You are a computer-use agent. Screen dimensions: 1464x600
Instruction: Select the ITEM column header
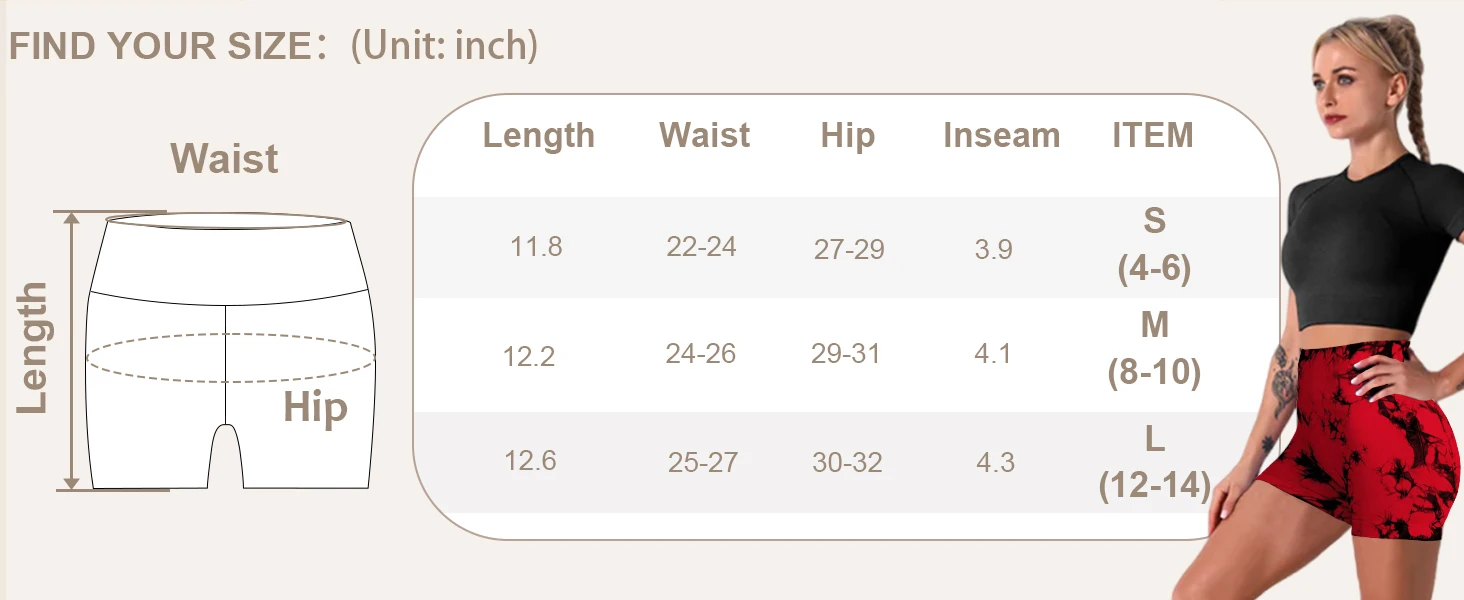pyautogui.click(x=1153, y=136)
